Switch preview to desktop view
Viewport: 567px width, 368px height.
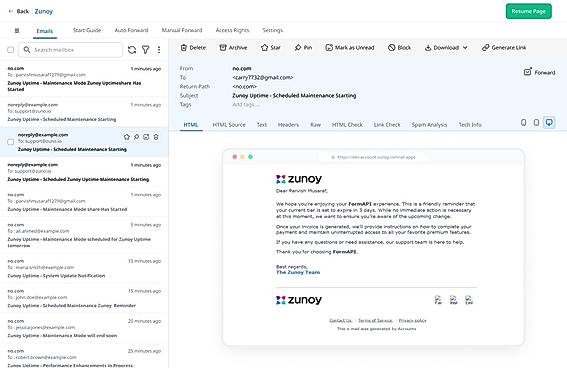coord(549,123)
